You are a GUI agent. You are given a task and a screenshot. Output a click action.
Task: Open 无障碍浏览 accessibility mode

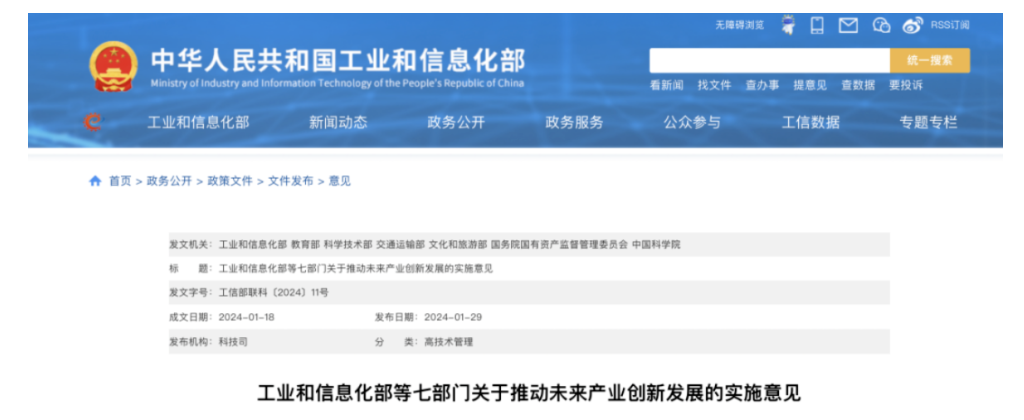(x=739, y=25)
